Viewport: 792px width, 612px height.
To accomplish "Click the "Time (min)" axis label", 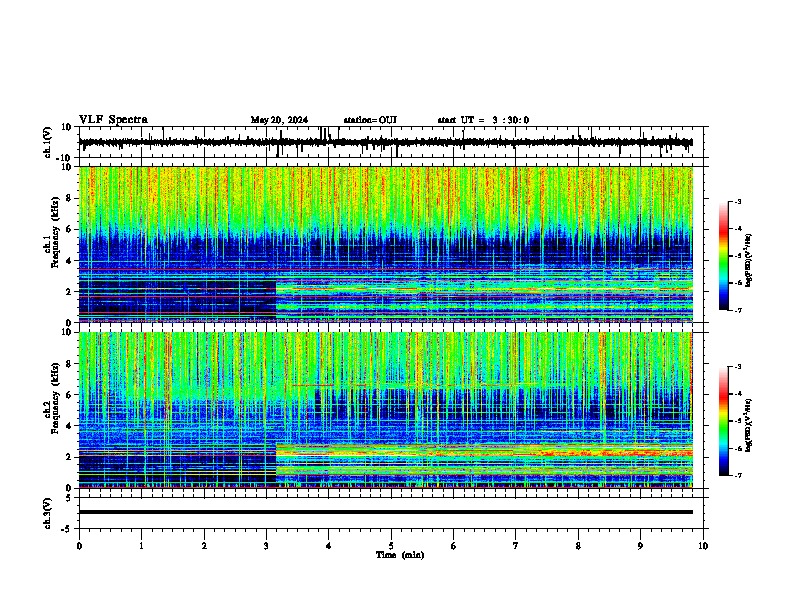I will [x=400, y=555].
